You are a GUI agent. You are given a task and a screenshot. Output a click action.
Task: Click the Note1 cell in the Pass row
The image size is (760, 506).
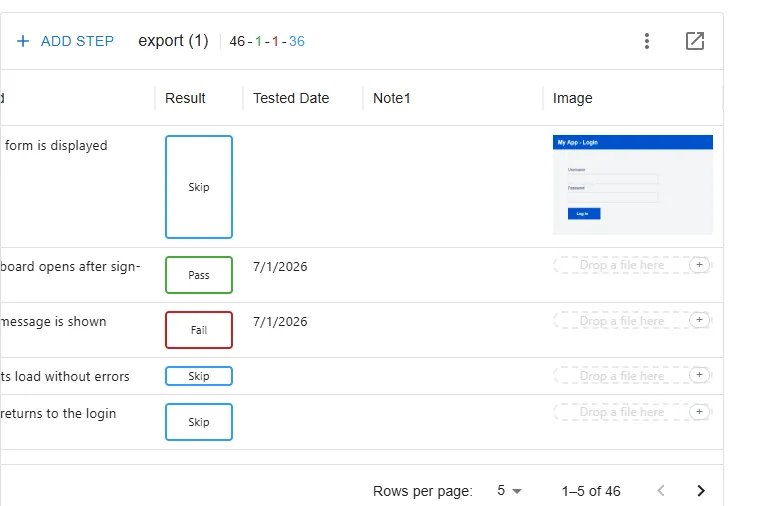coord(453,275)
